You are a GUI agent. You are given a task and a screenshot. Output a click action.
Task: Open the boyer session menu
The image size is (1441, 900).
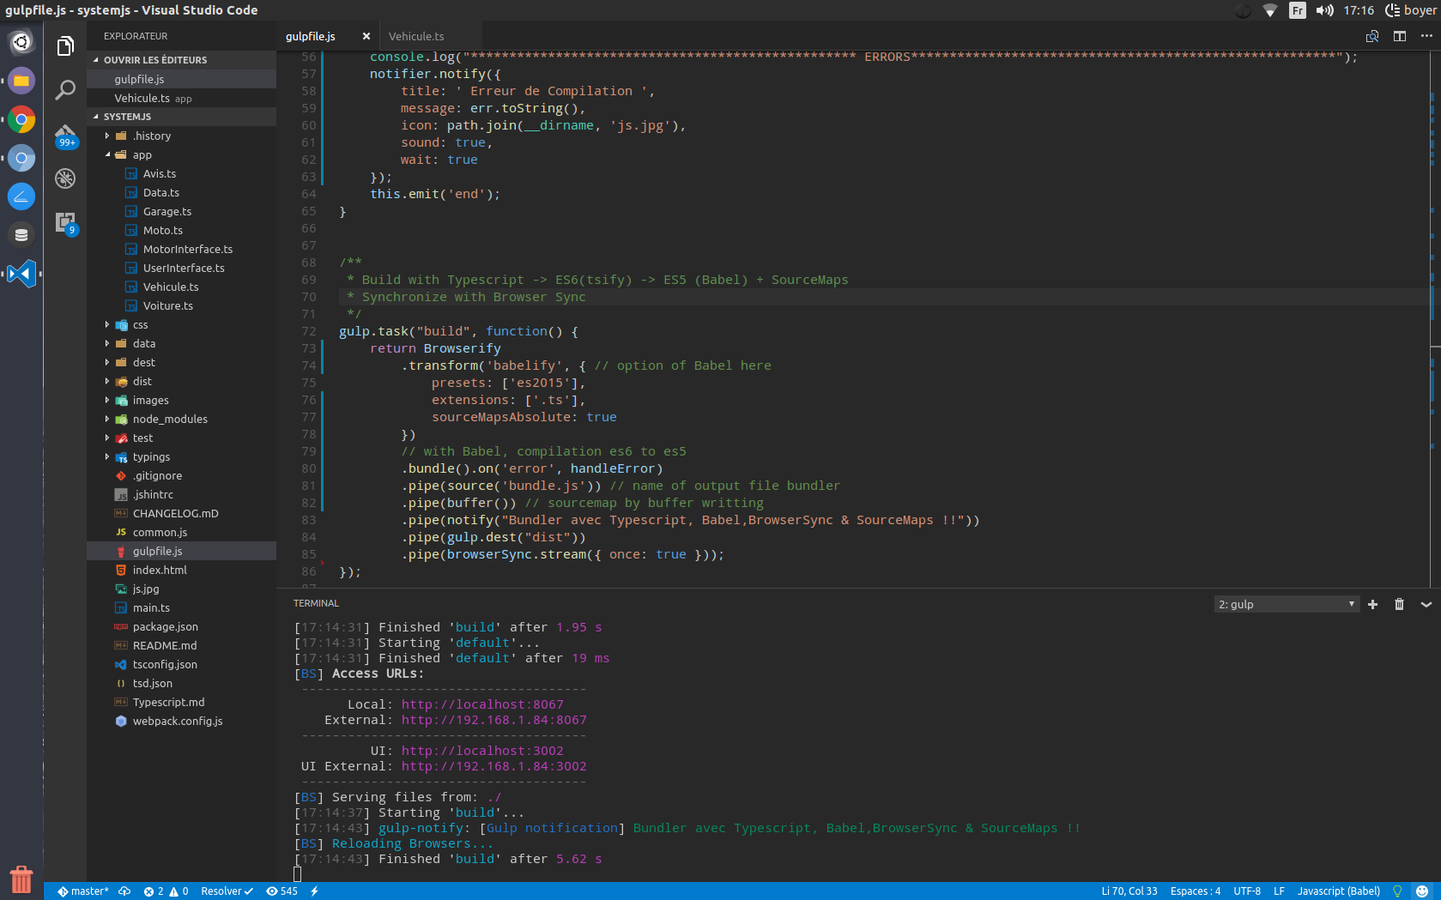point(1411,10)
